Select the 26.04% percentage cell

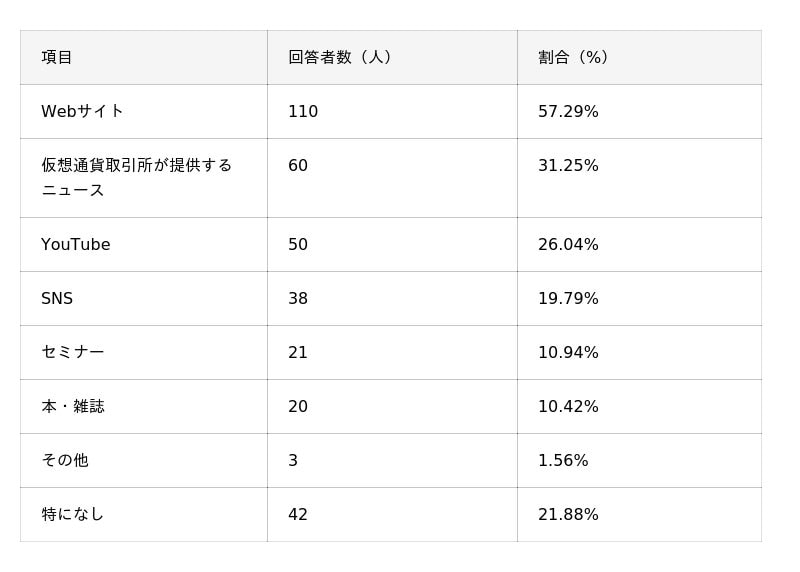click(568, 245)
